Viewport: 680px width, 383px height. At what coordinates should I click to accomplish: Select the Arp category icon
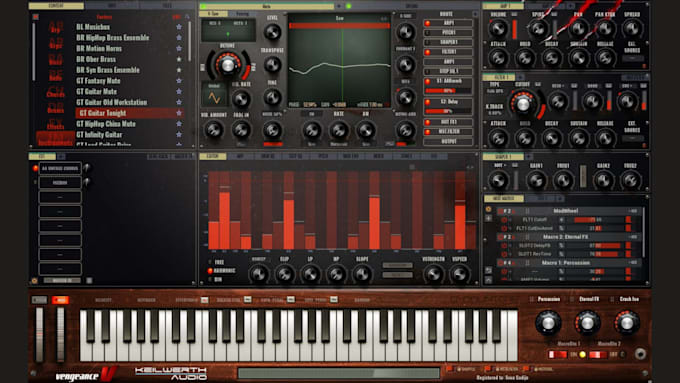pyautogui.click(x=56, y=27)
